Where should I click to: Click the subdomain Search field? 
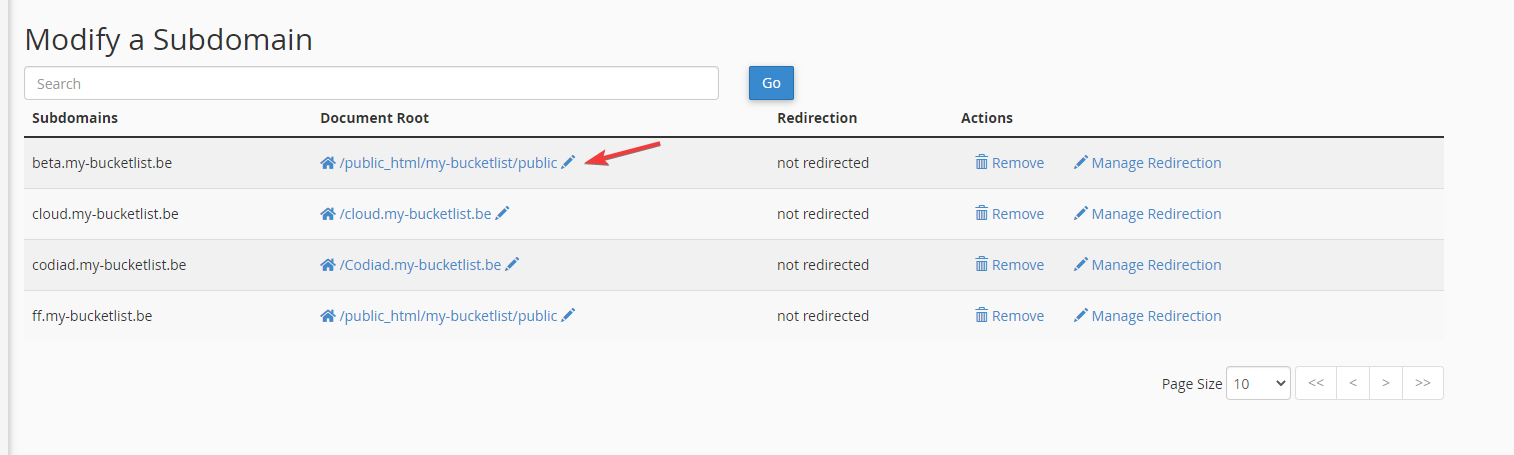pyautogui.click(x=371, y=84)
